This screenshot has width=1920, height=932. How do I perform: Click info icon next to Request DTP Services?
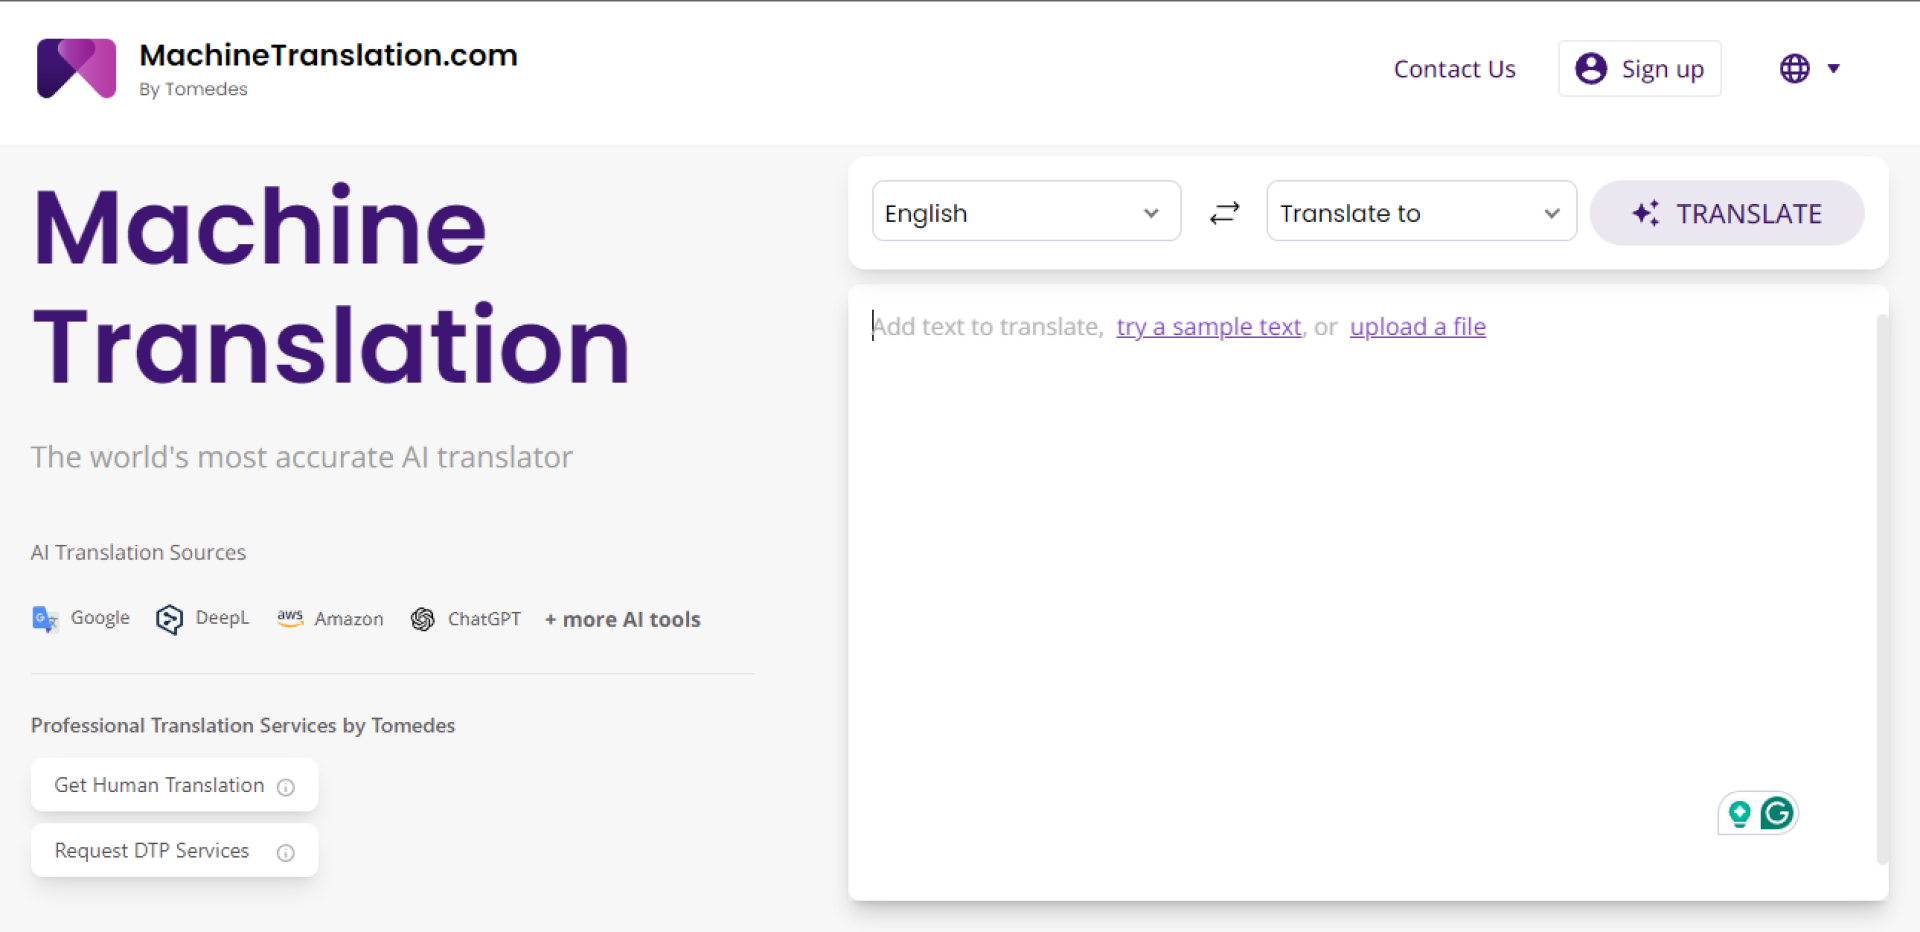[x=286, y=853]
